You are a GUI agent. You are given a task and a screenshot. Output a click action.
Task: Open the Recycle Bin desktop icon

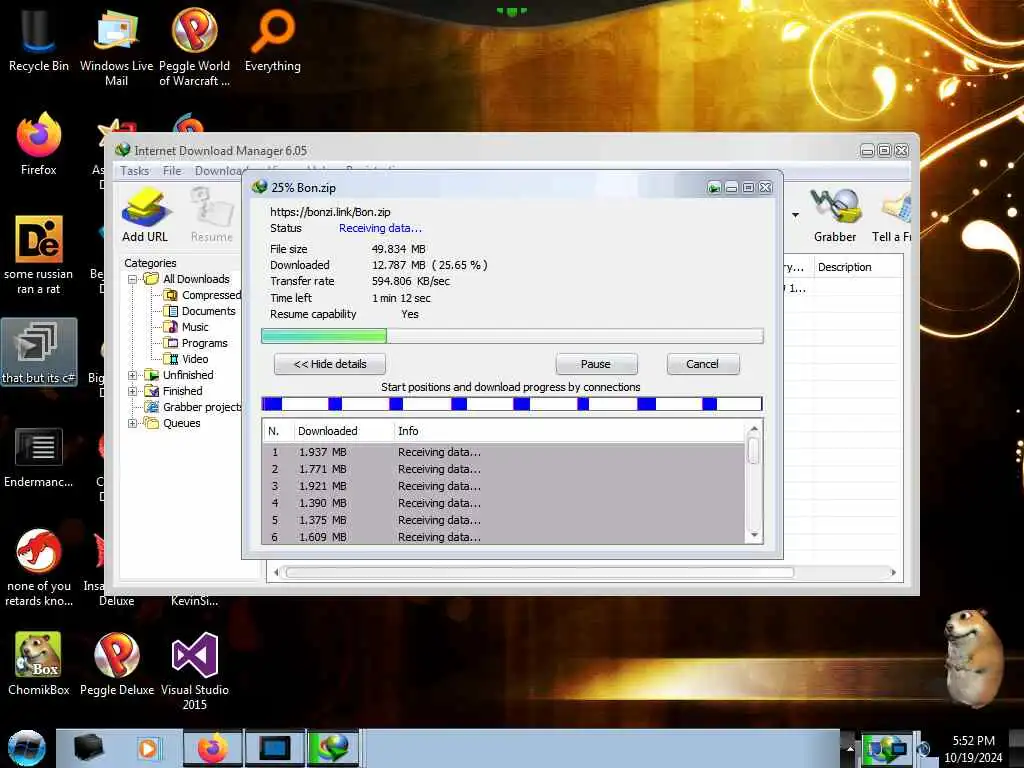point(39,40)
